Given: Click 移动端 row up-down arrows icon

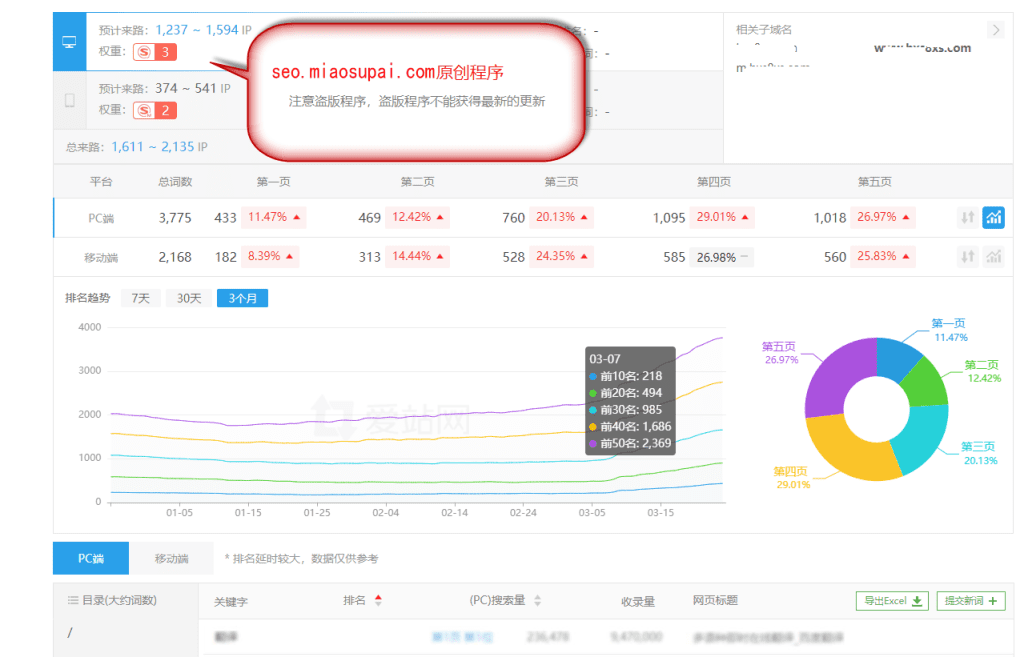Looking at the screenshot, I should click(967, 257).
